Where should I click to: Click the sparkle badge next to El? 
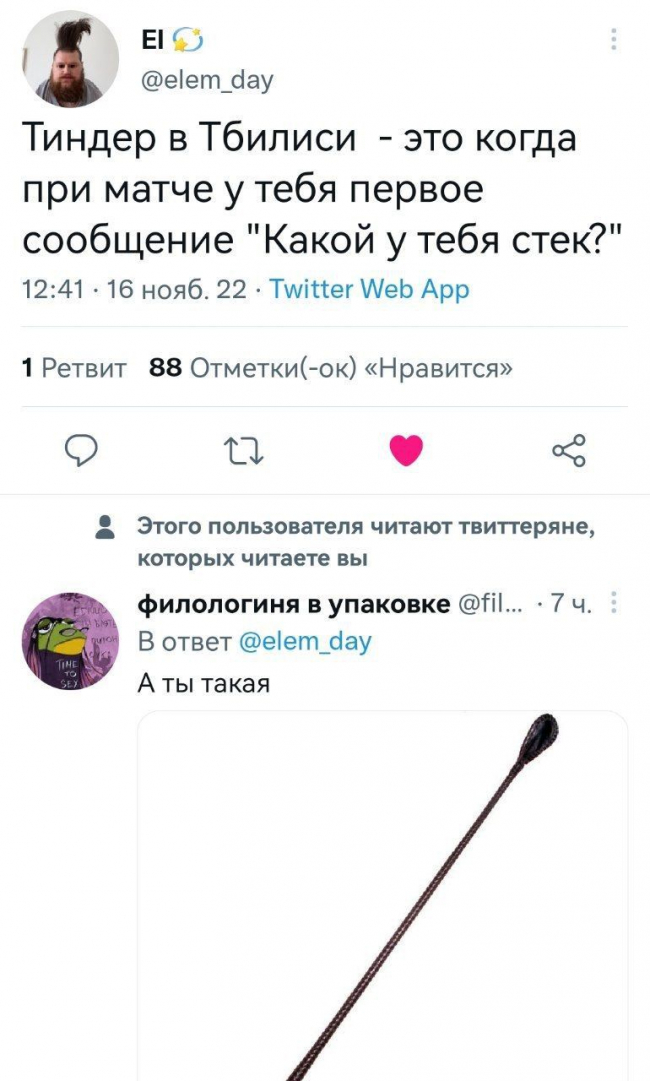[x=185, y=41]
